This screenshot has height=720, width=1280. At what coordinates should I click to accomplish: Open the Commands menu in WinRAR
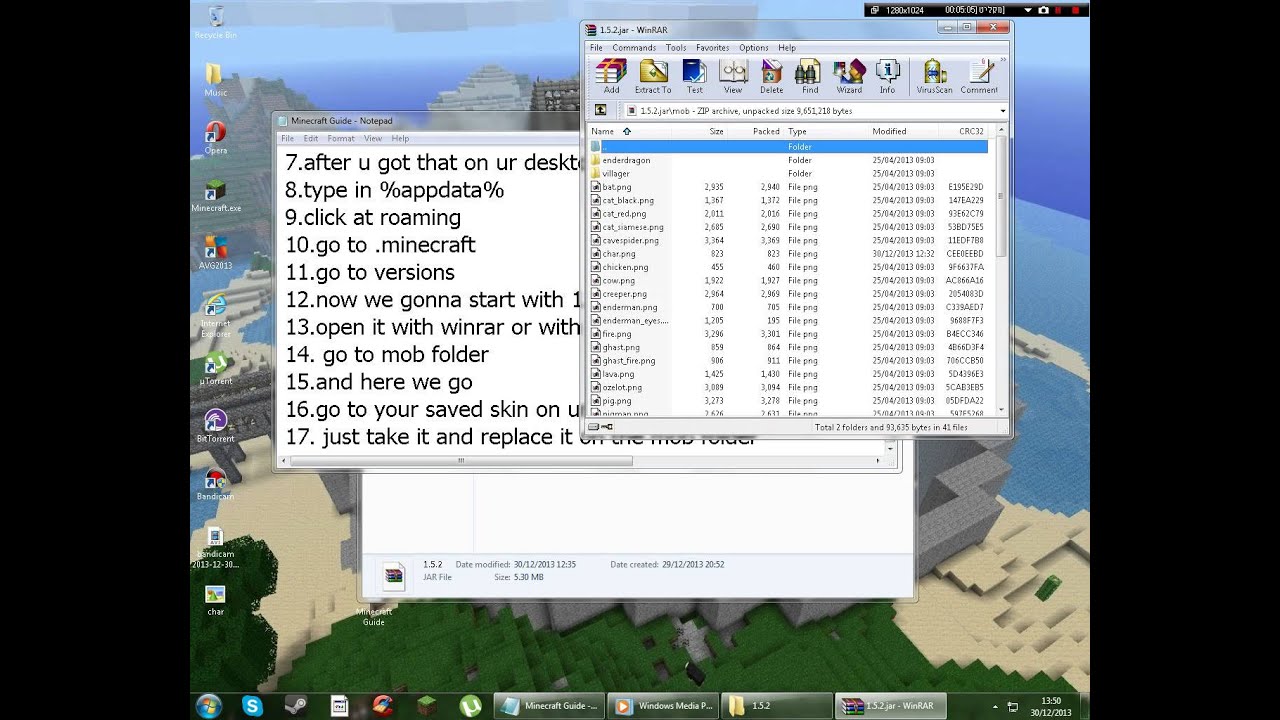pyautogui.click(x=634, y=47)
